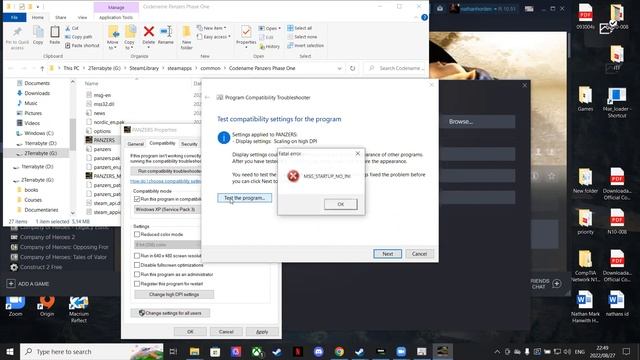Open Move to dropdown in ribbon
The width and height of the screenshot is (640, 360).
[113, 38]
